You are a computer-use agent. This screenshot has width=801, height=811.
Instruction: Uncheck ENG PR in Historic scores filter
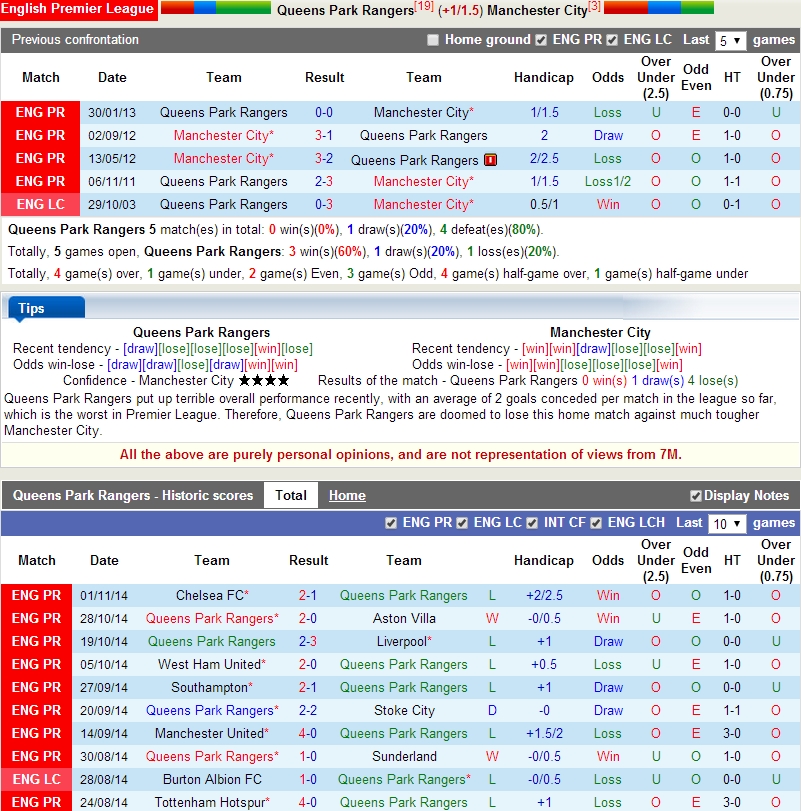coord(391,523)
